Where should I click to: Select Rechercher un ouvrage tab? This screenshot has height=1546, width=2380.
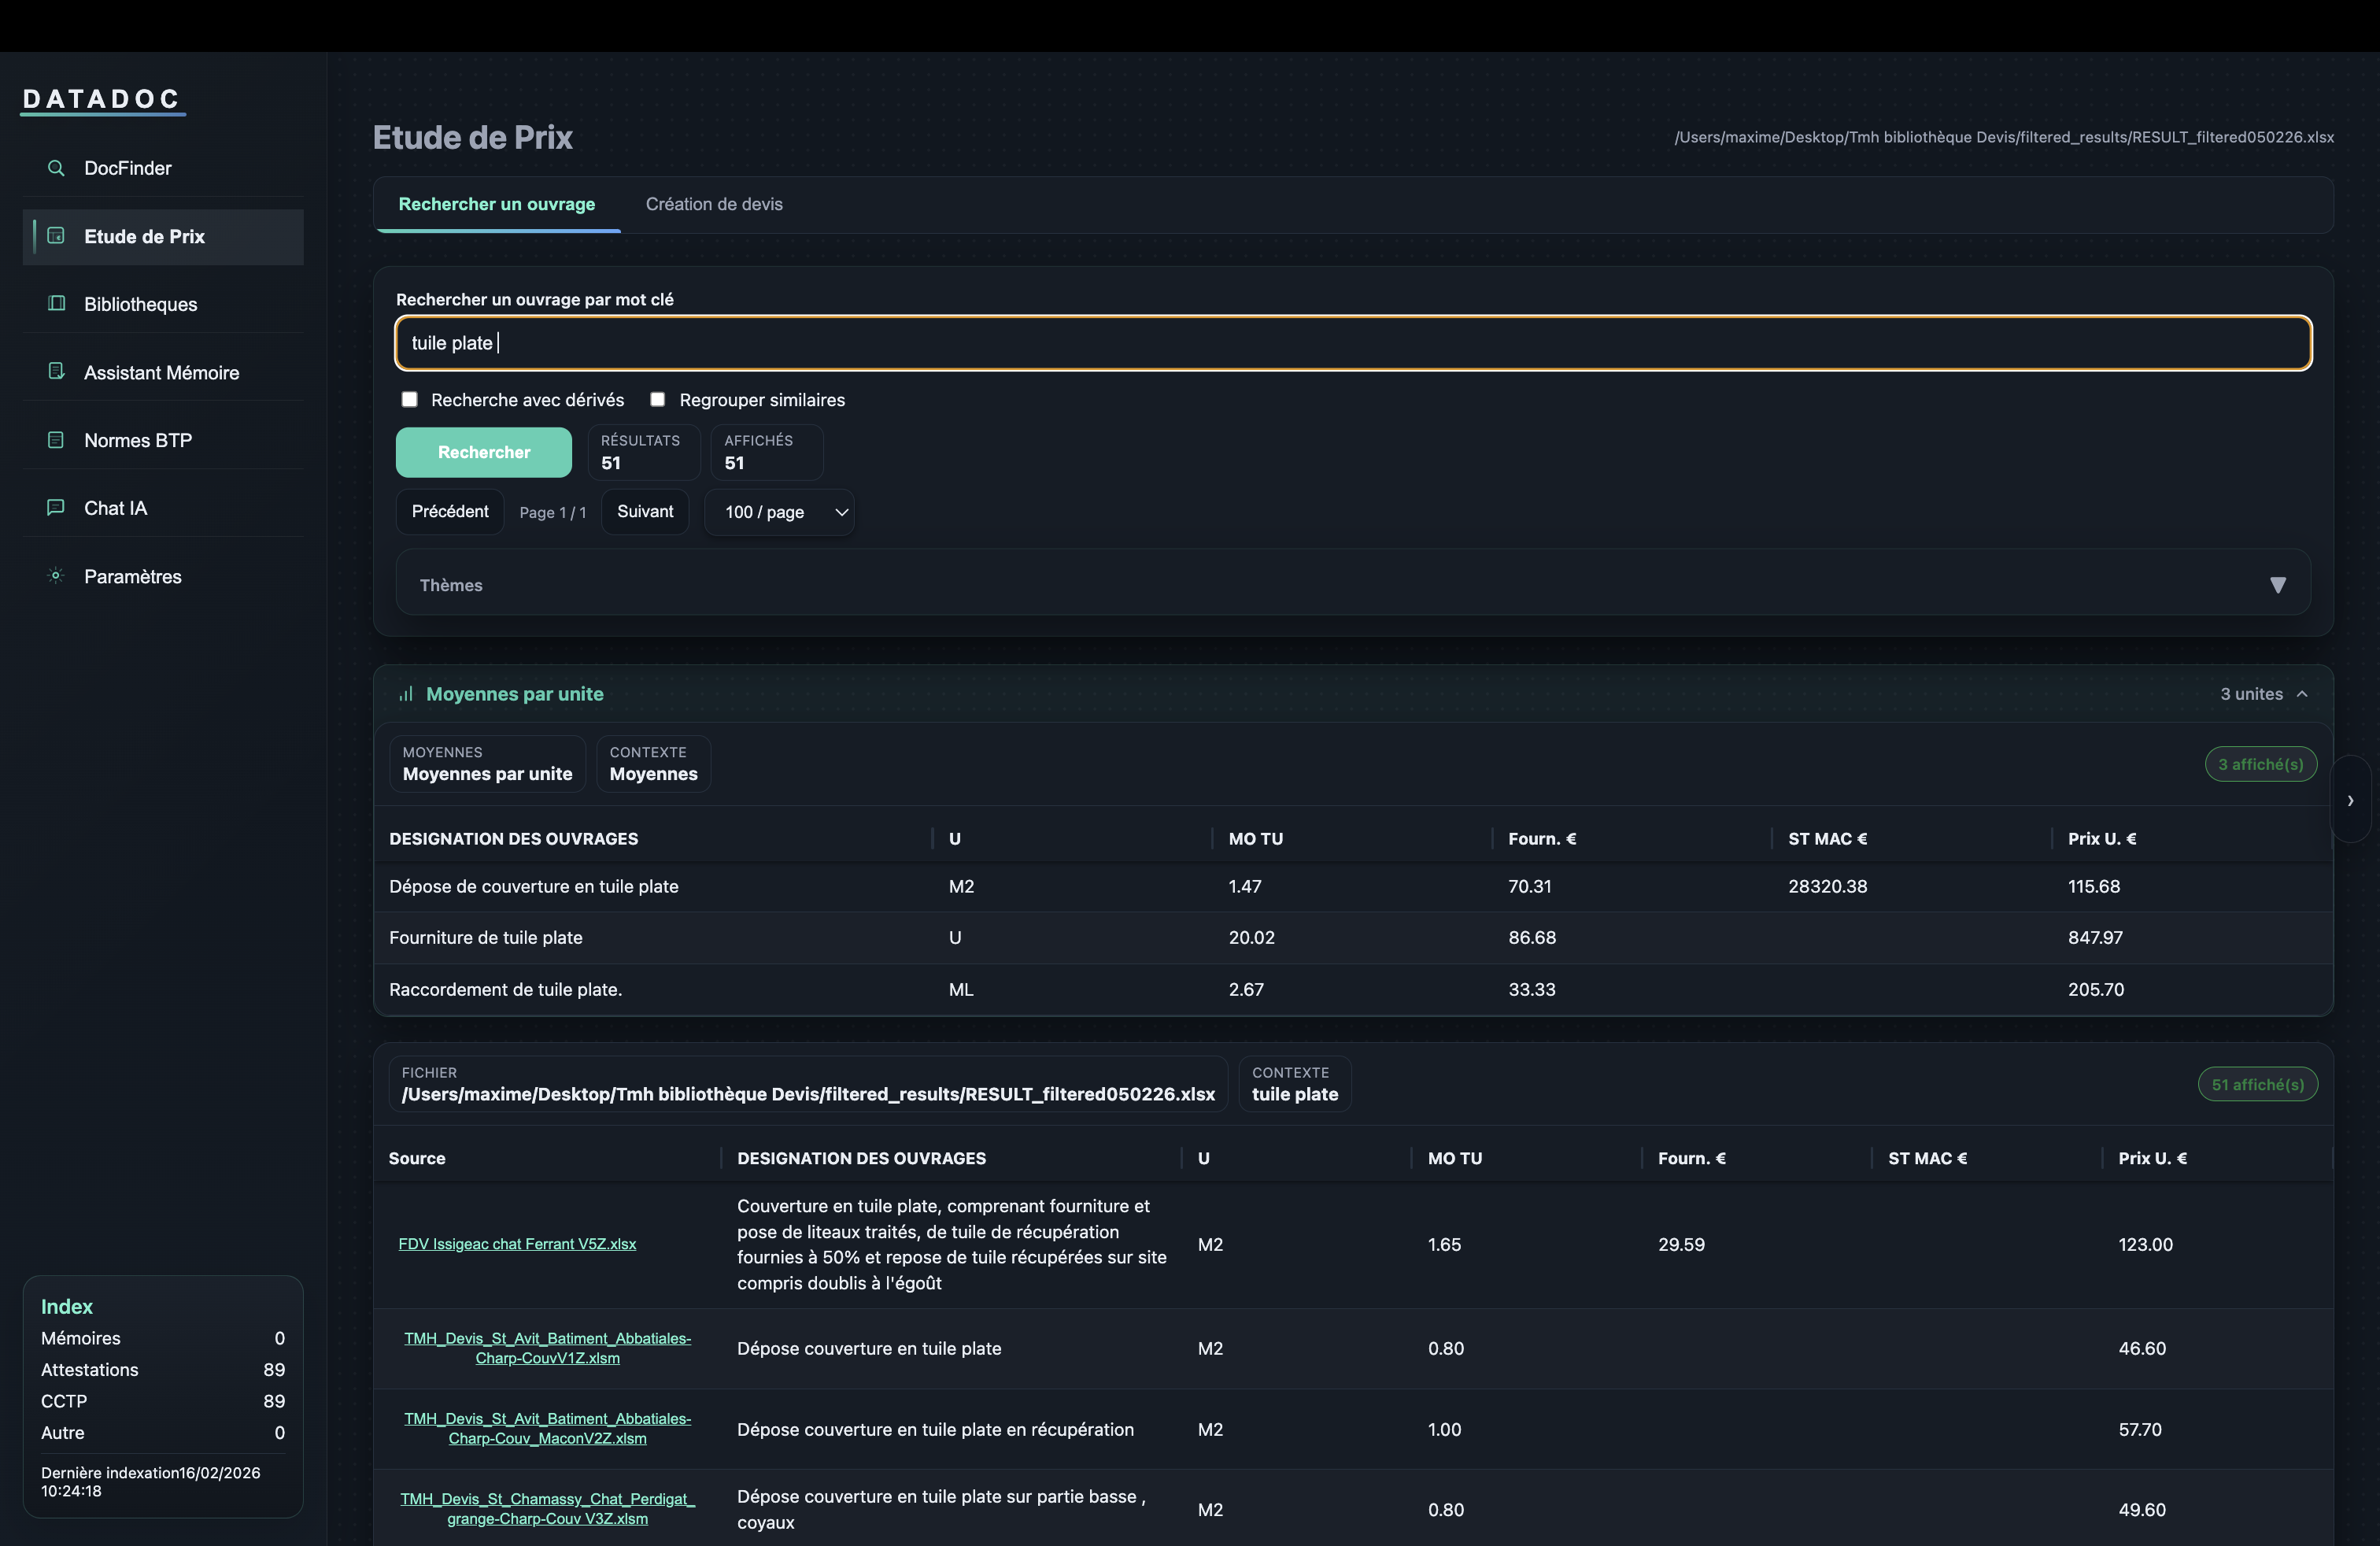coord(496,204)
